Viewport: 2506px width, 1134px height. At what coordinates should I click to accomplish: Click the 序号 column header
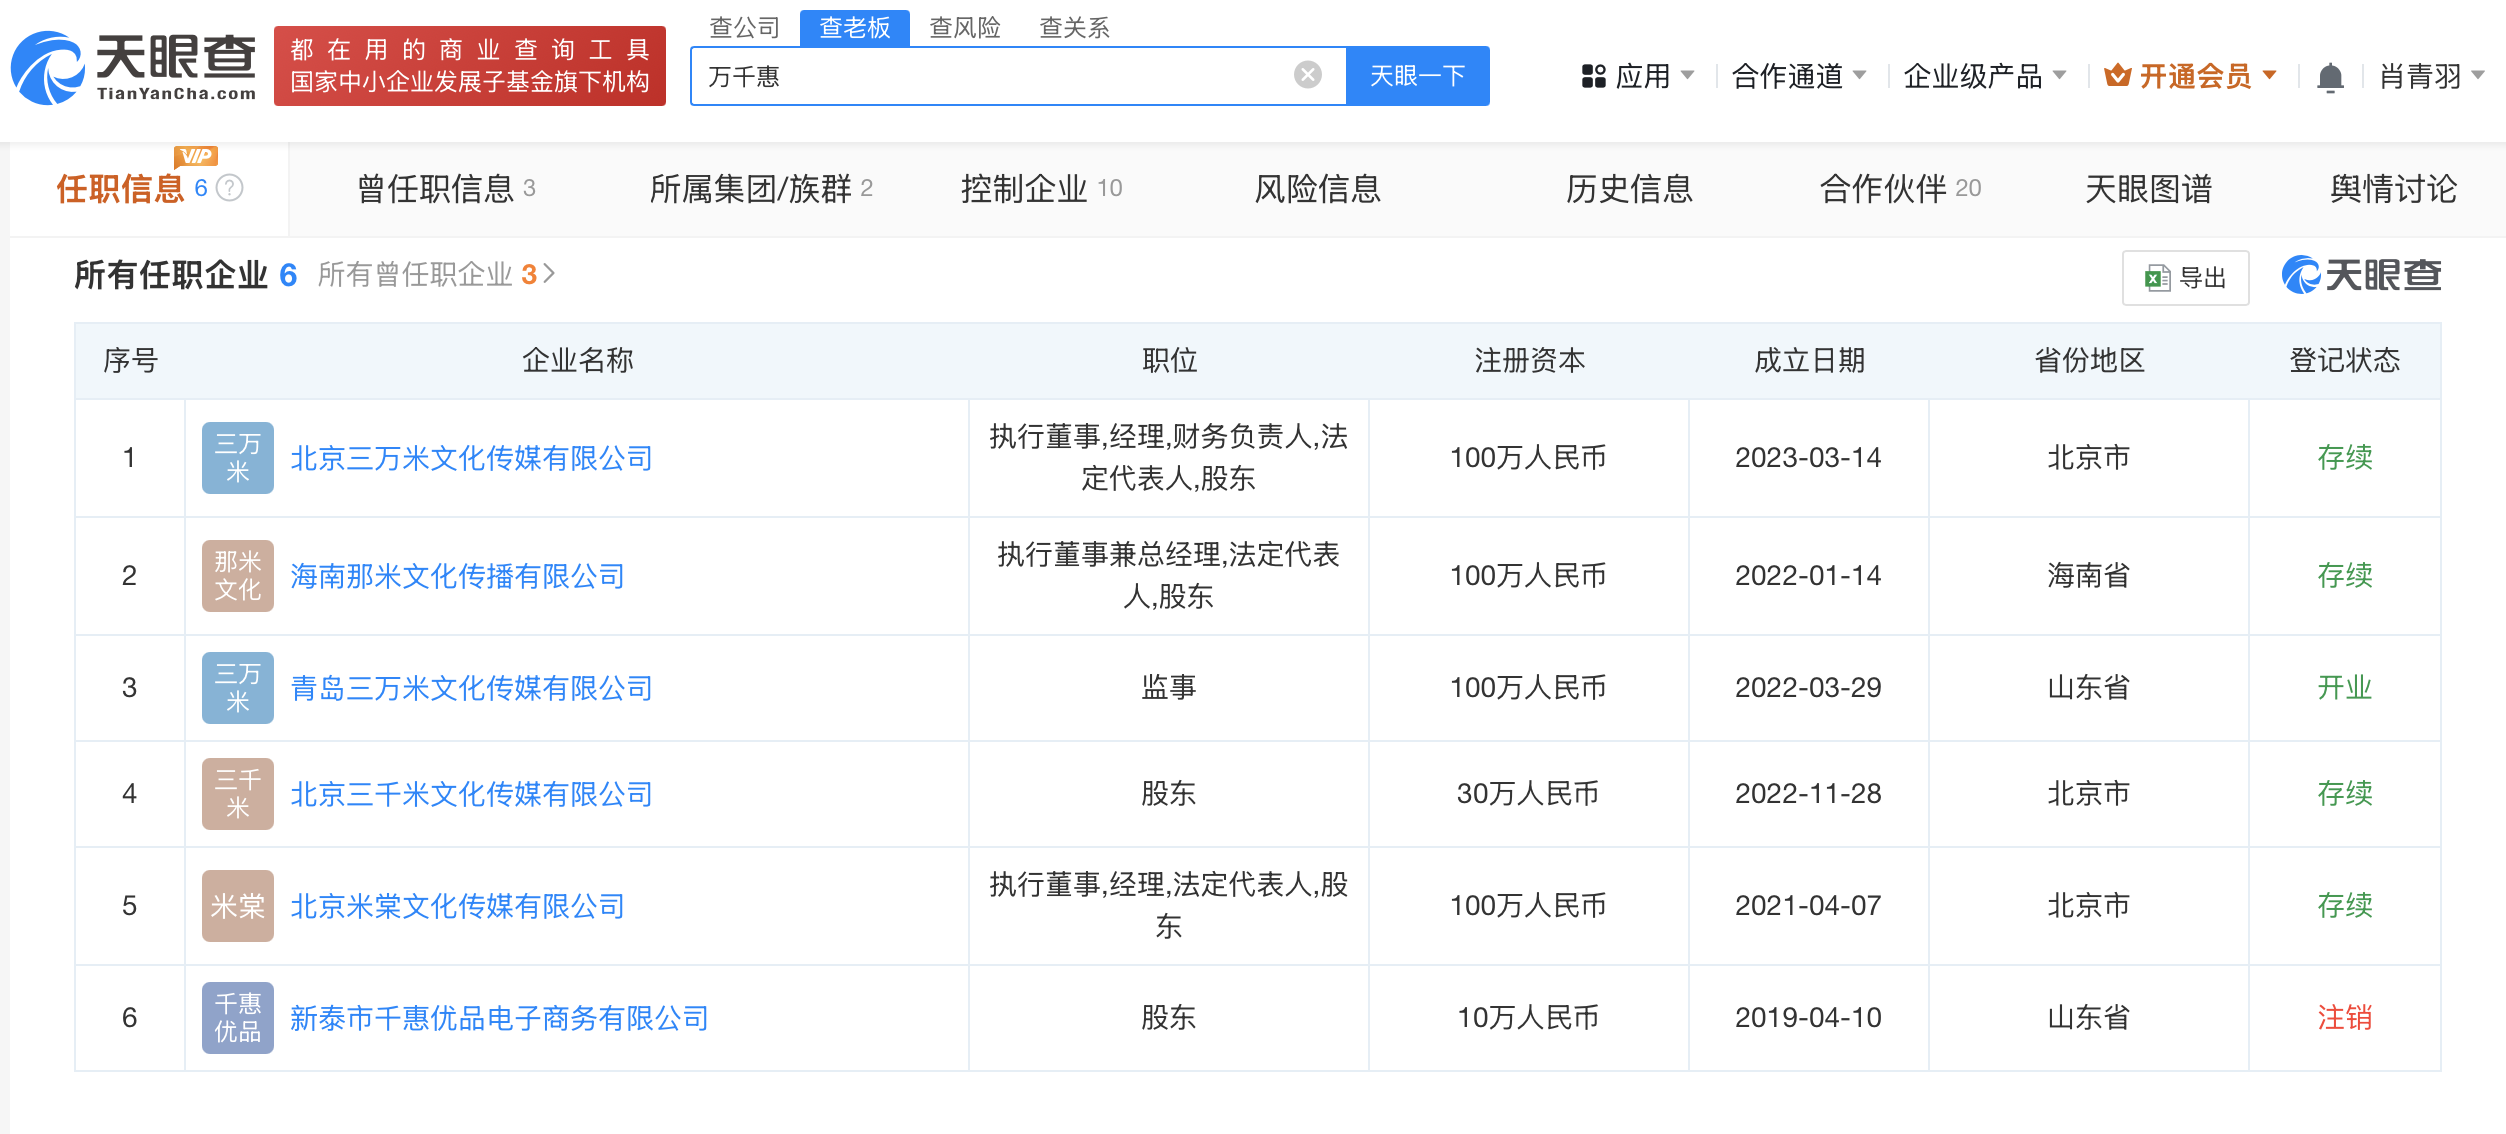point(130,360)
